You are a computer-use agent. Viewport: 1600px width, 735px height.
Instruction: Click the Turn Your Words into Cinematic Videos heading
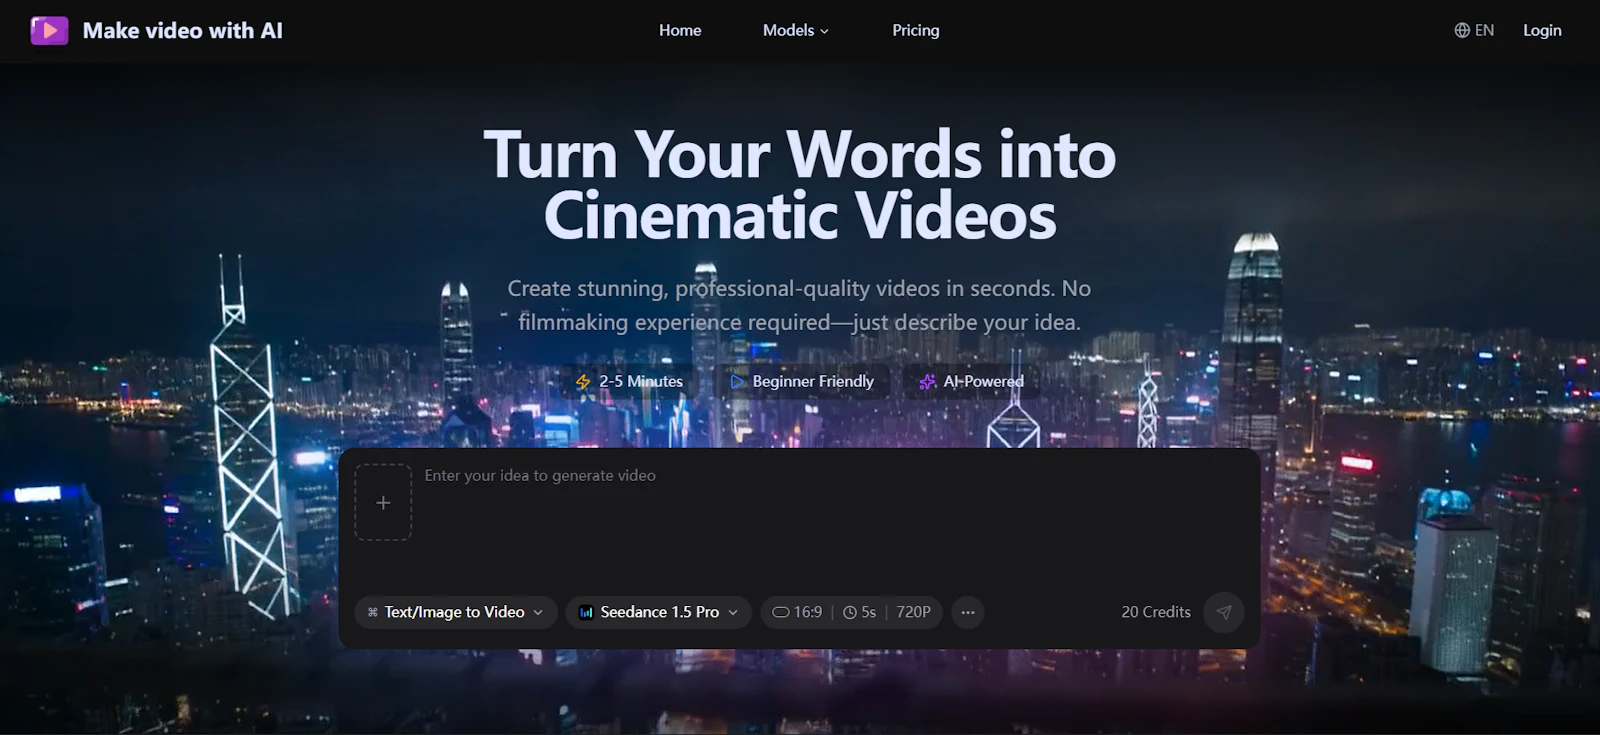click(x=800, y=185)
